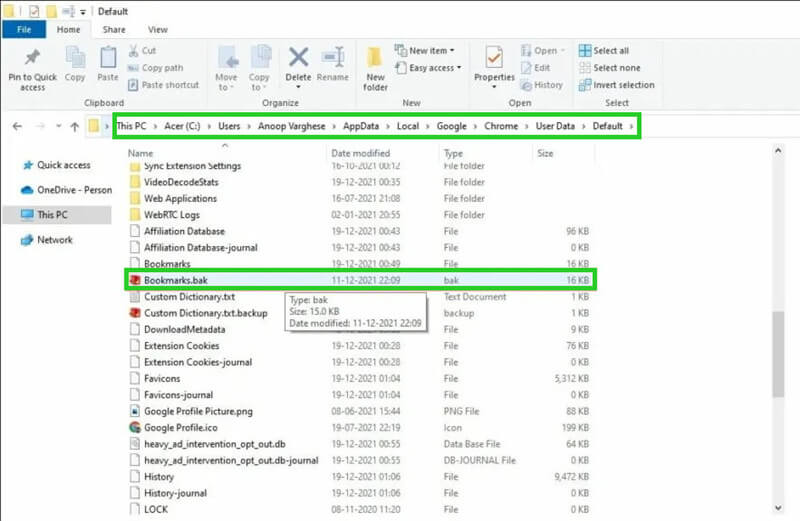
Task: Open Properties using the checkmark icon
Action: coord(494,59)
